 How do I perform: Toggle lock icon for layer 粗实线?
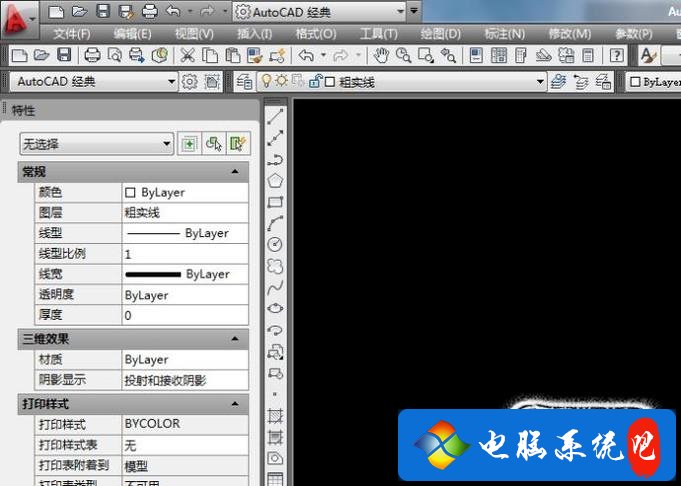(315, 81)
